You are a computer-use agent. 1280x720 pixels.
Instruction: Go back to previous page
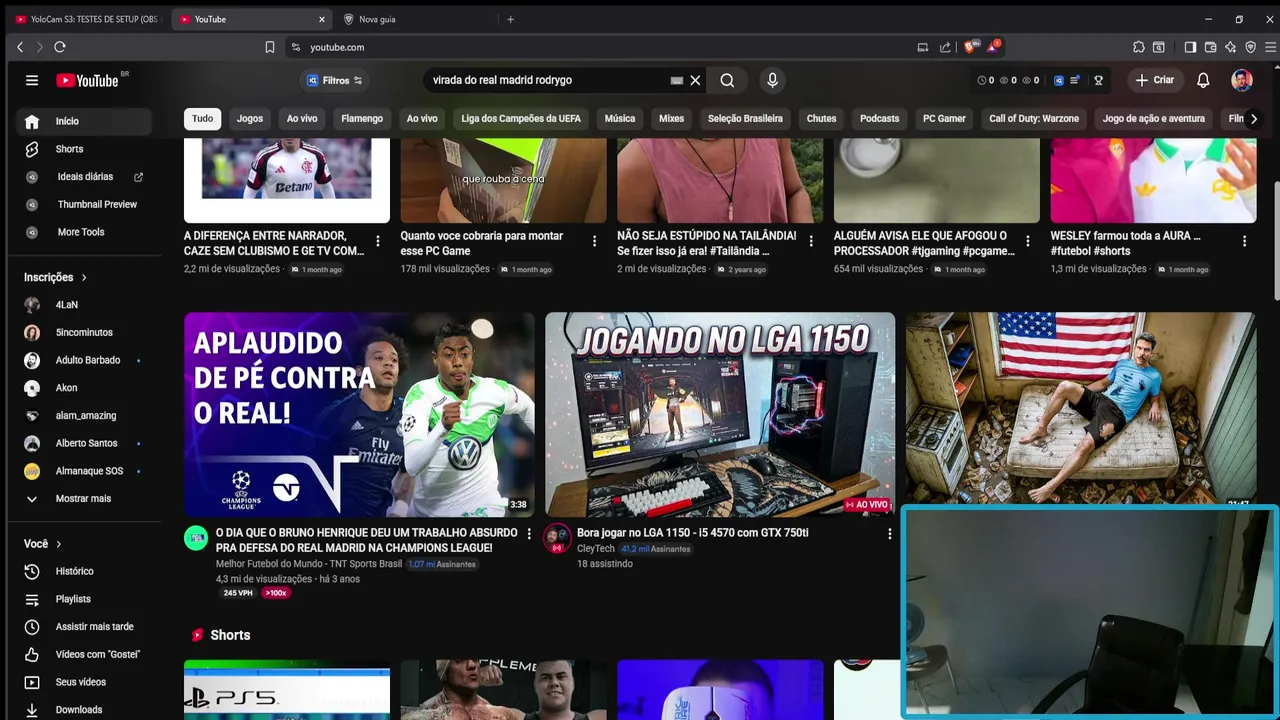coord(20,47)
